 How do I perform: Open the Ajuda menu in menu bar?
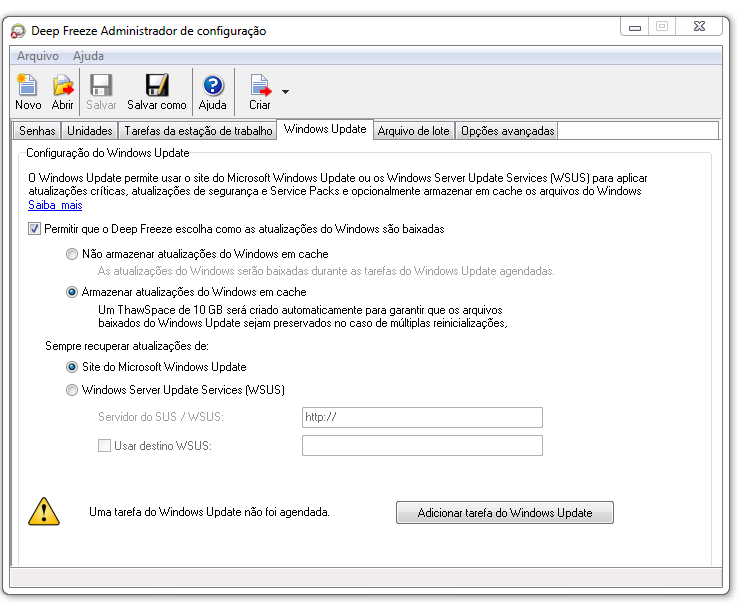click(88, 56)
